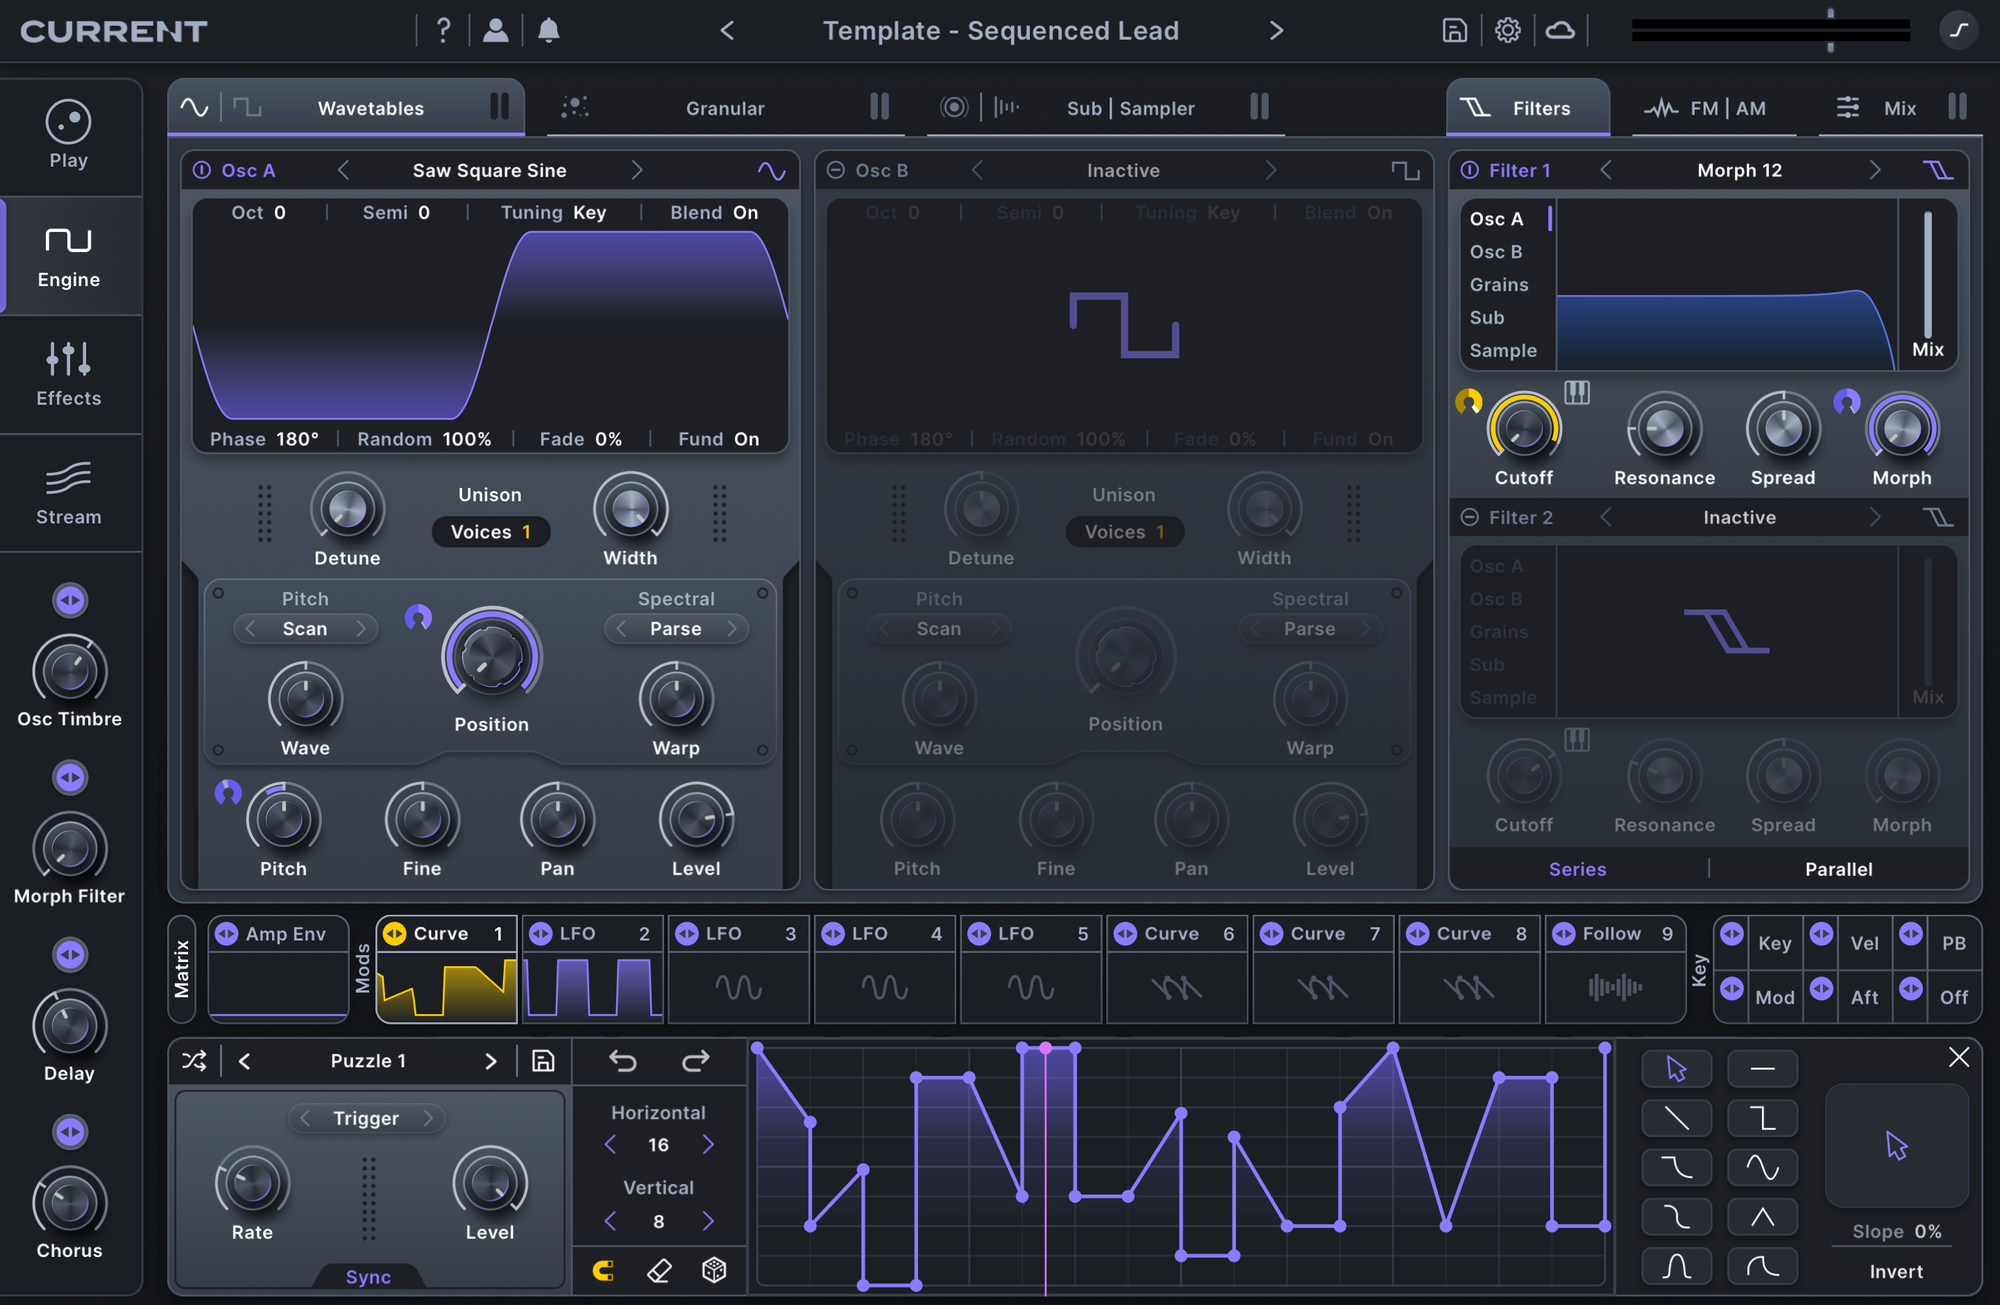
Task: Enable Filter 2 power toggle
Action: tap(1470, 517)
